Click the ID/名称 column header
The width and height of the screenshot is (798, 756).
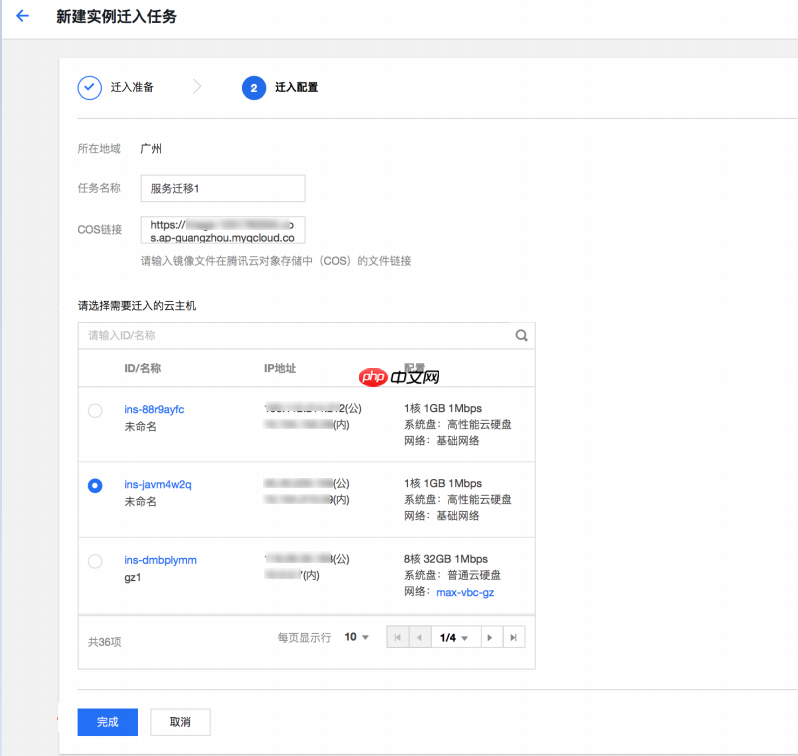click(x=142, y=368)
